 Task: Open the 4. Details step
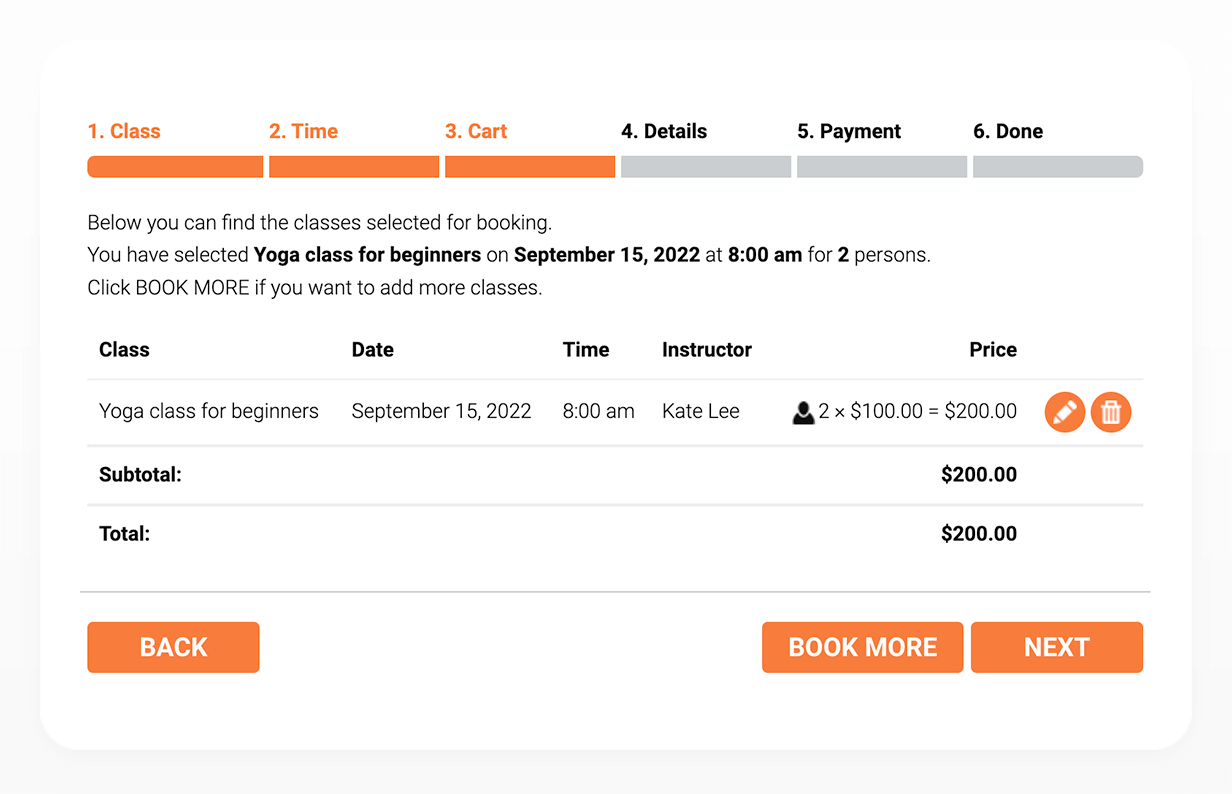[x=664, y=131]
